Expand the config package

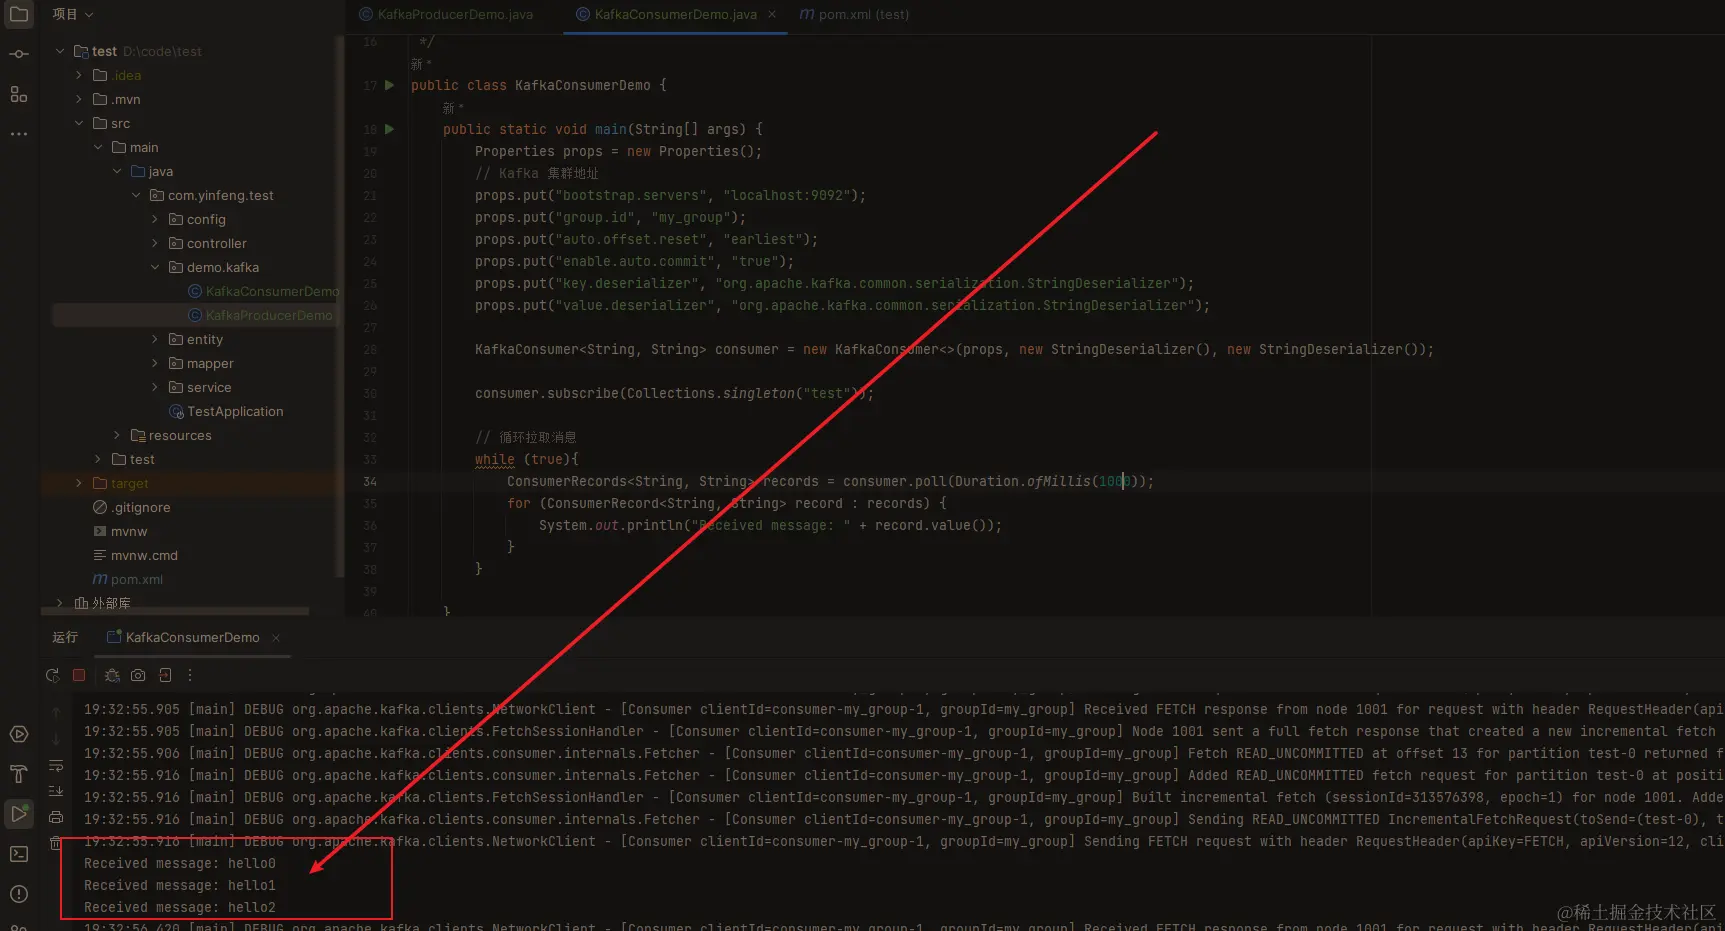point(155,219)
